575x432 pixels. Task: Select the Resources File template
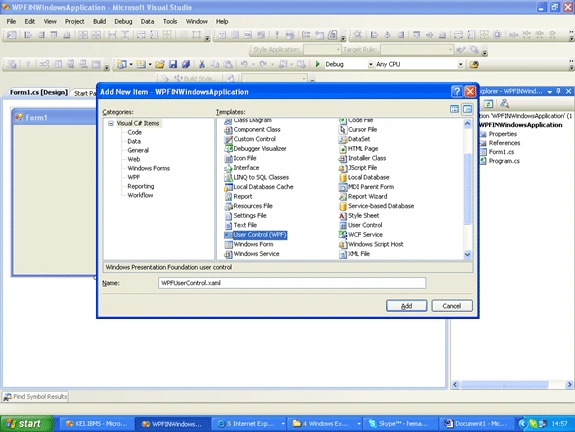248,206
